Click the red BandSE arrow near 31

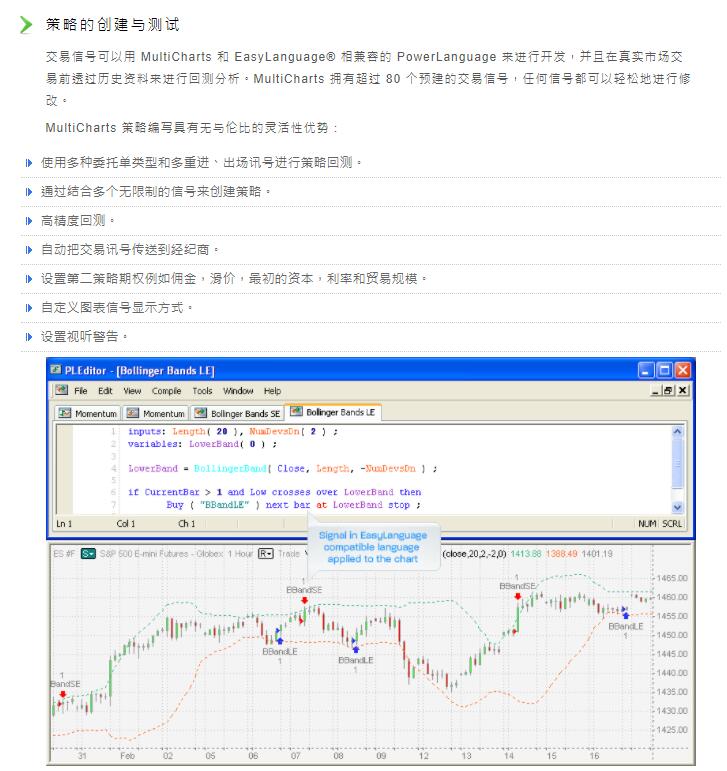point(63,694)
